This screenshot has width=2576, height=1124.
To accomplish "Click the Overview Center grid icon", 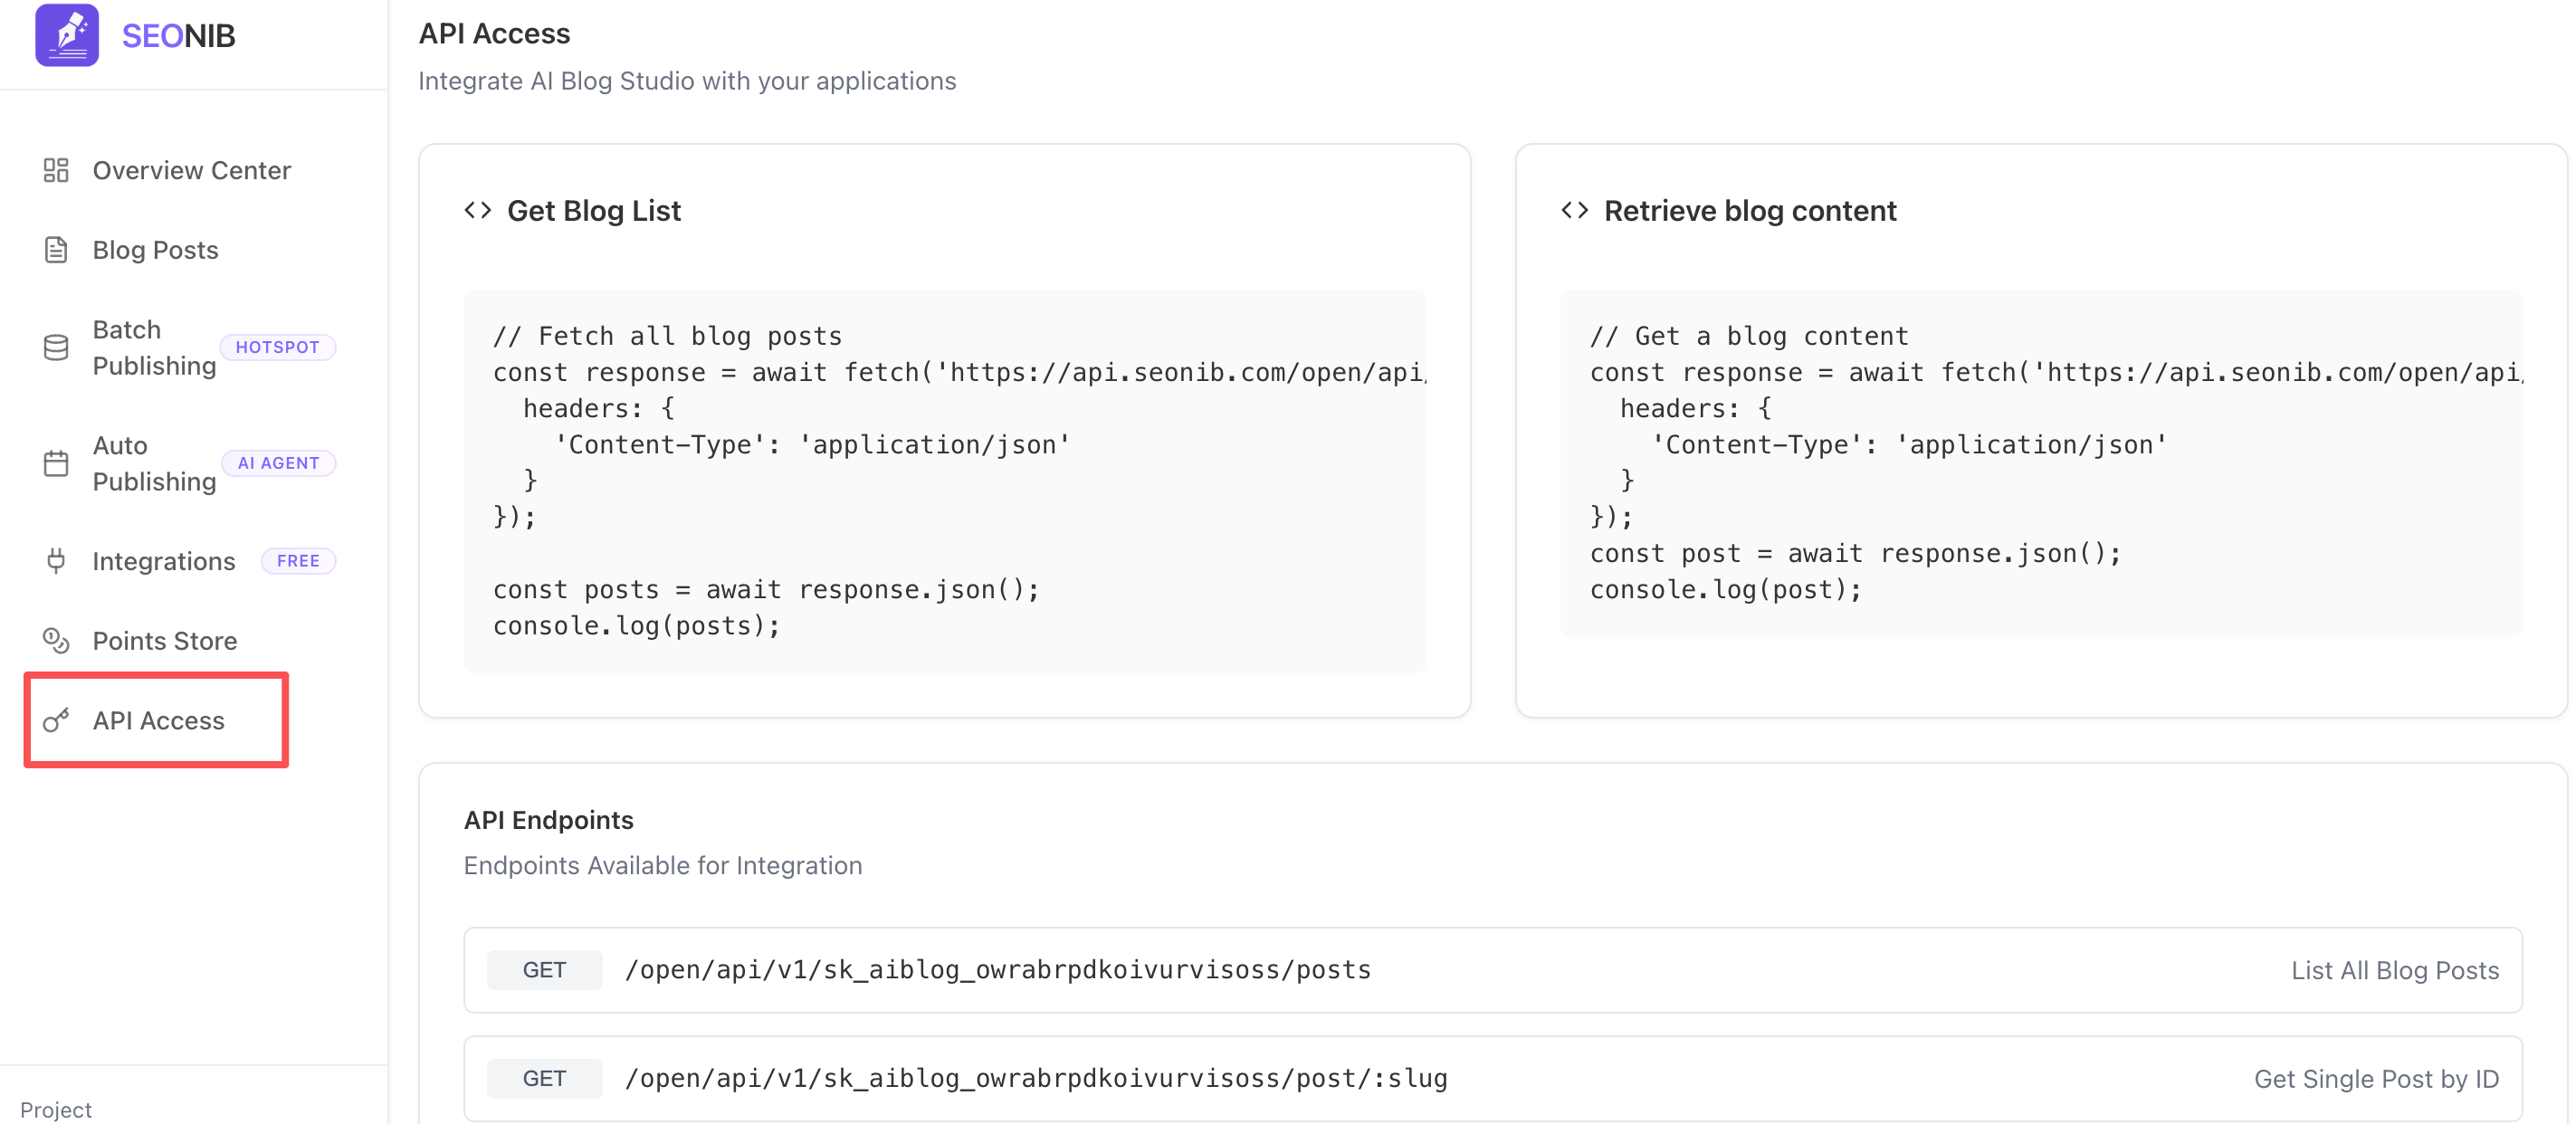I will [56, 170].
